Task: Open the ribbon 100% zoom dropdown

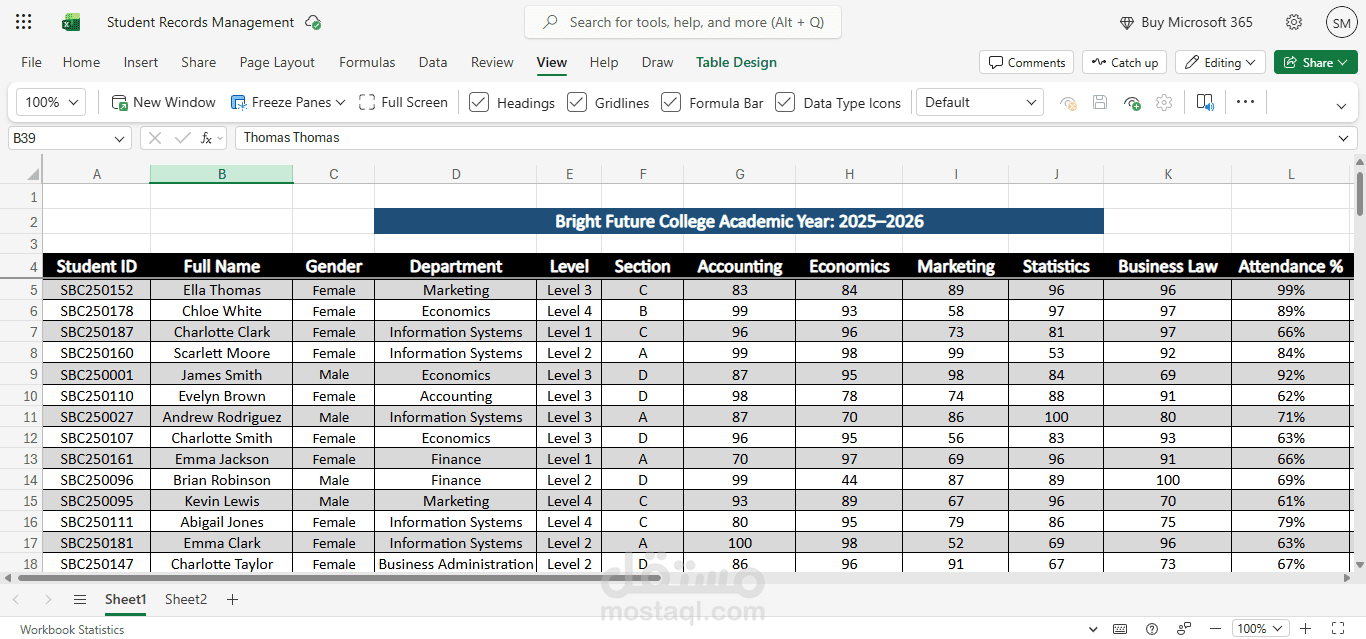Action: [x=50, y=102]
